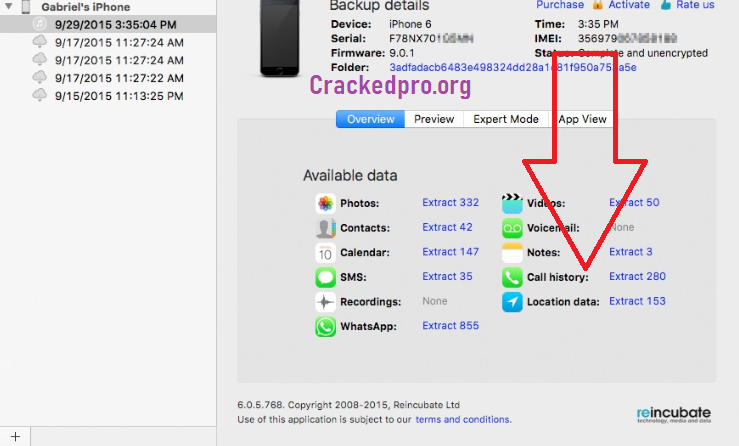Click the Firmware value 9.0.1

point(402,53)
